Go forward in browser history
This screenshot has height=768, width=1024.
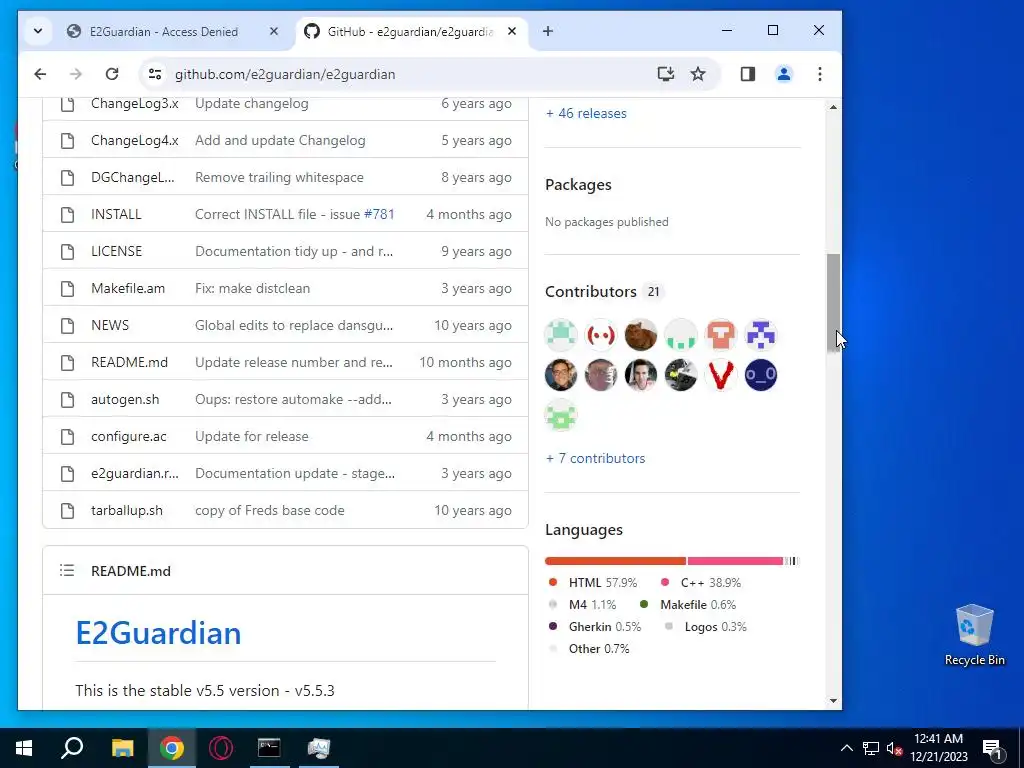click(76, 74)
